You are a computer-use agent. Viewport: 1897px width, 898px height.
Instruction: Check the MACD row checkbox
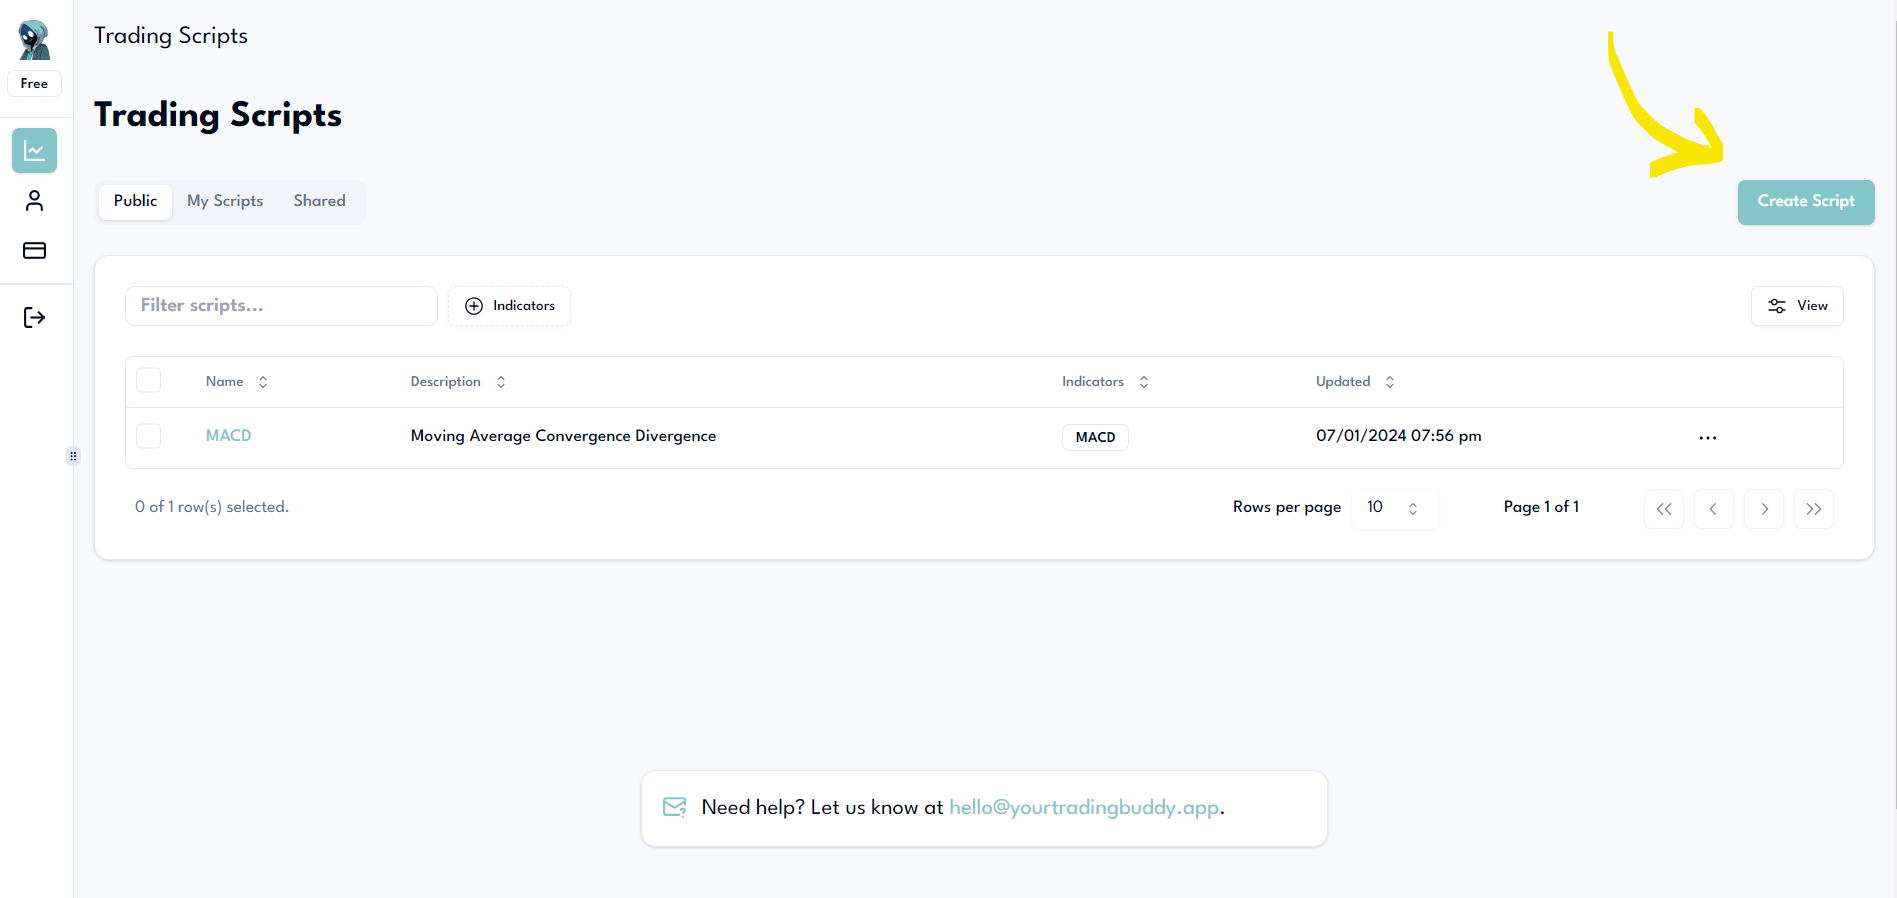[149, 436]
